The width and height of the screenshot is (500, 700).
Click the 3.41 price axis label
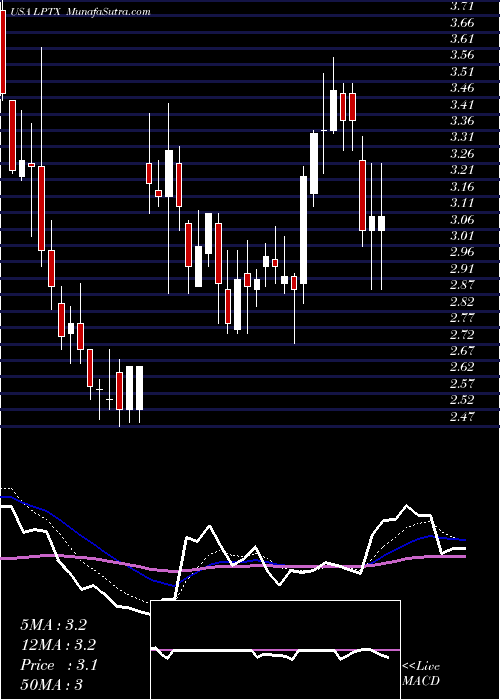(462, 105)
